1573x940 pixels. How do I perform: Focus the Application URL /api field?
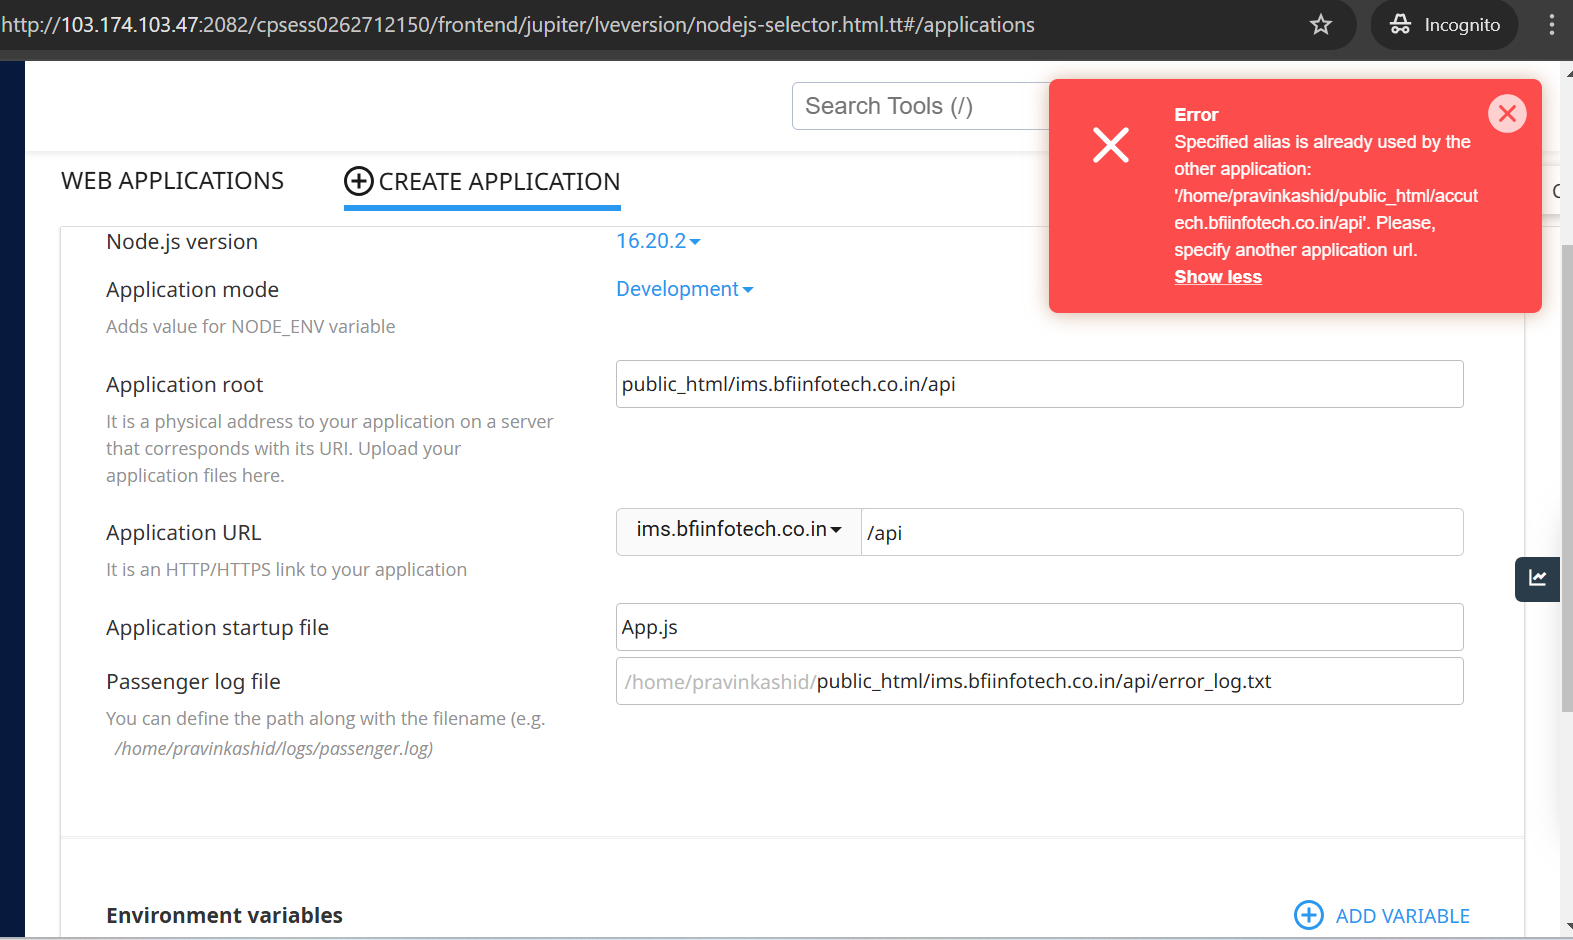click(x=1161, y=533)
